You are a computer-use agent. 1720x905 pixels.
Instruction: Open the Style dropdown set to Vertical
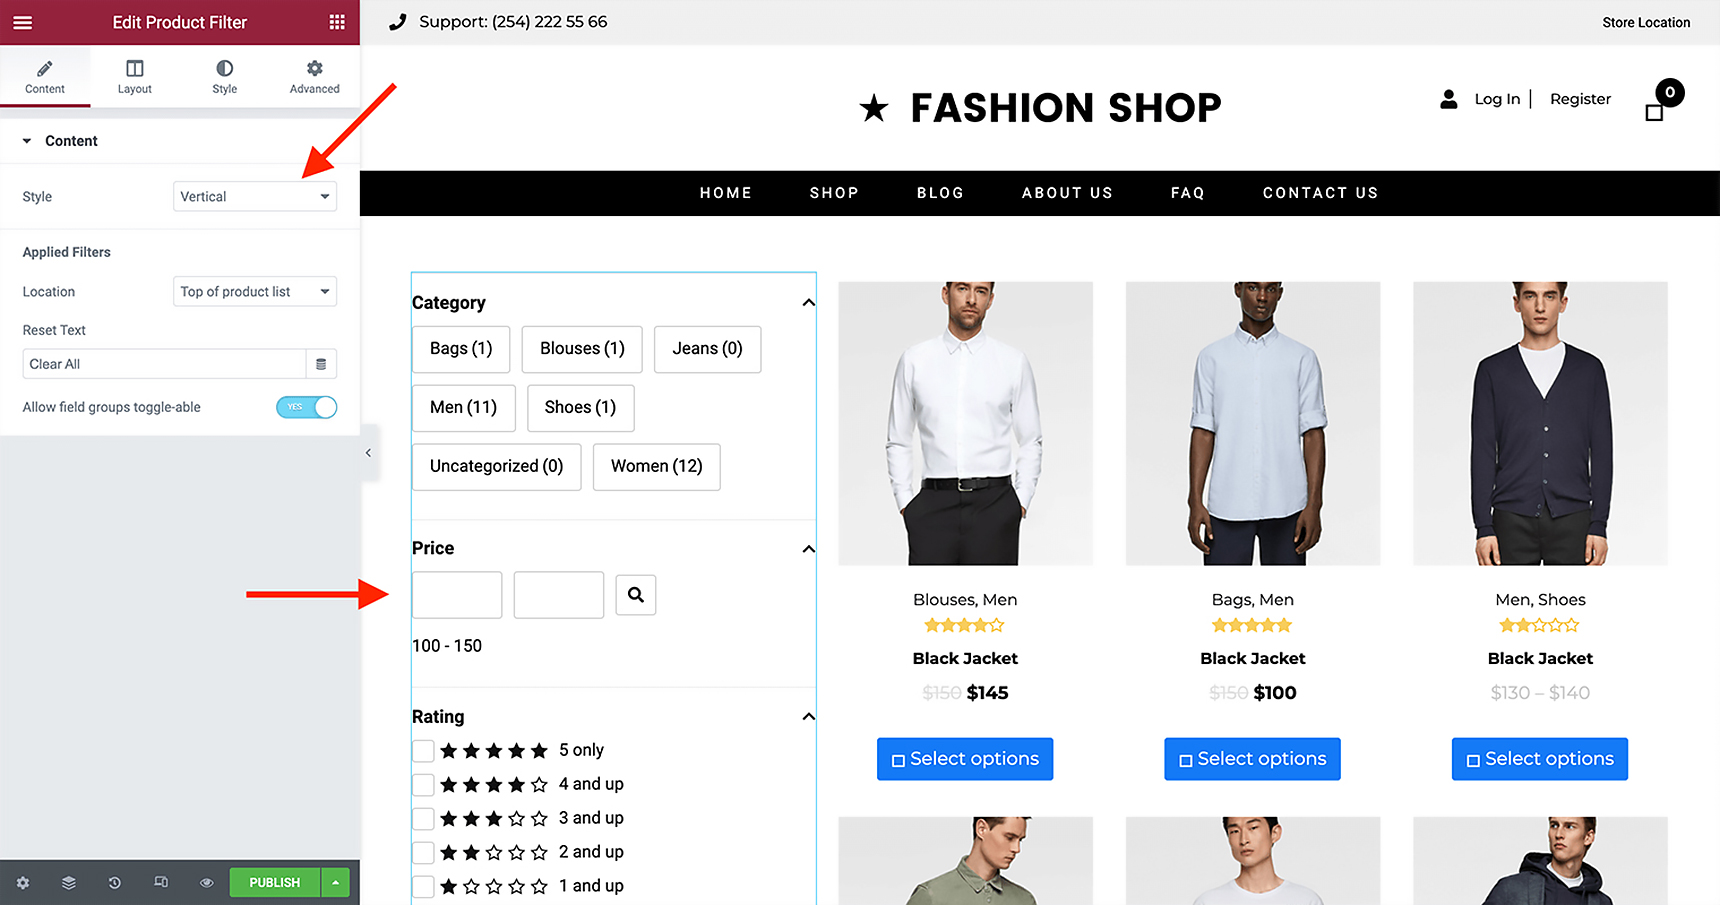coord(255,196)
